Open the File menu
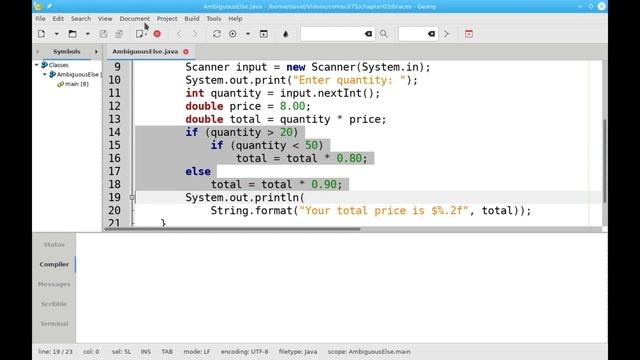The width and height of the screenshot is (640, 360). (x=40, y=18)
